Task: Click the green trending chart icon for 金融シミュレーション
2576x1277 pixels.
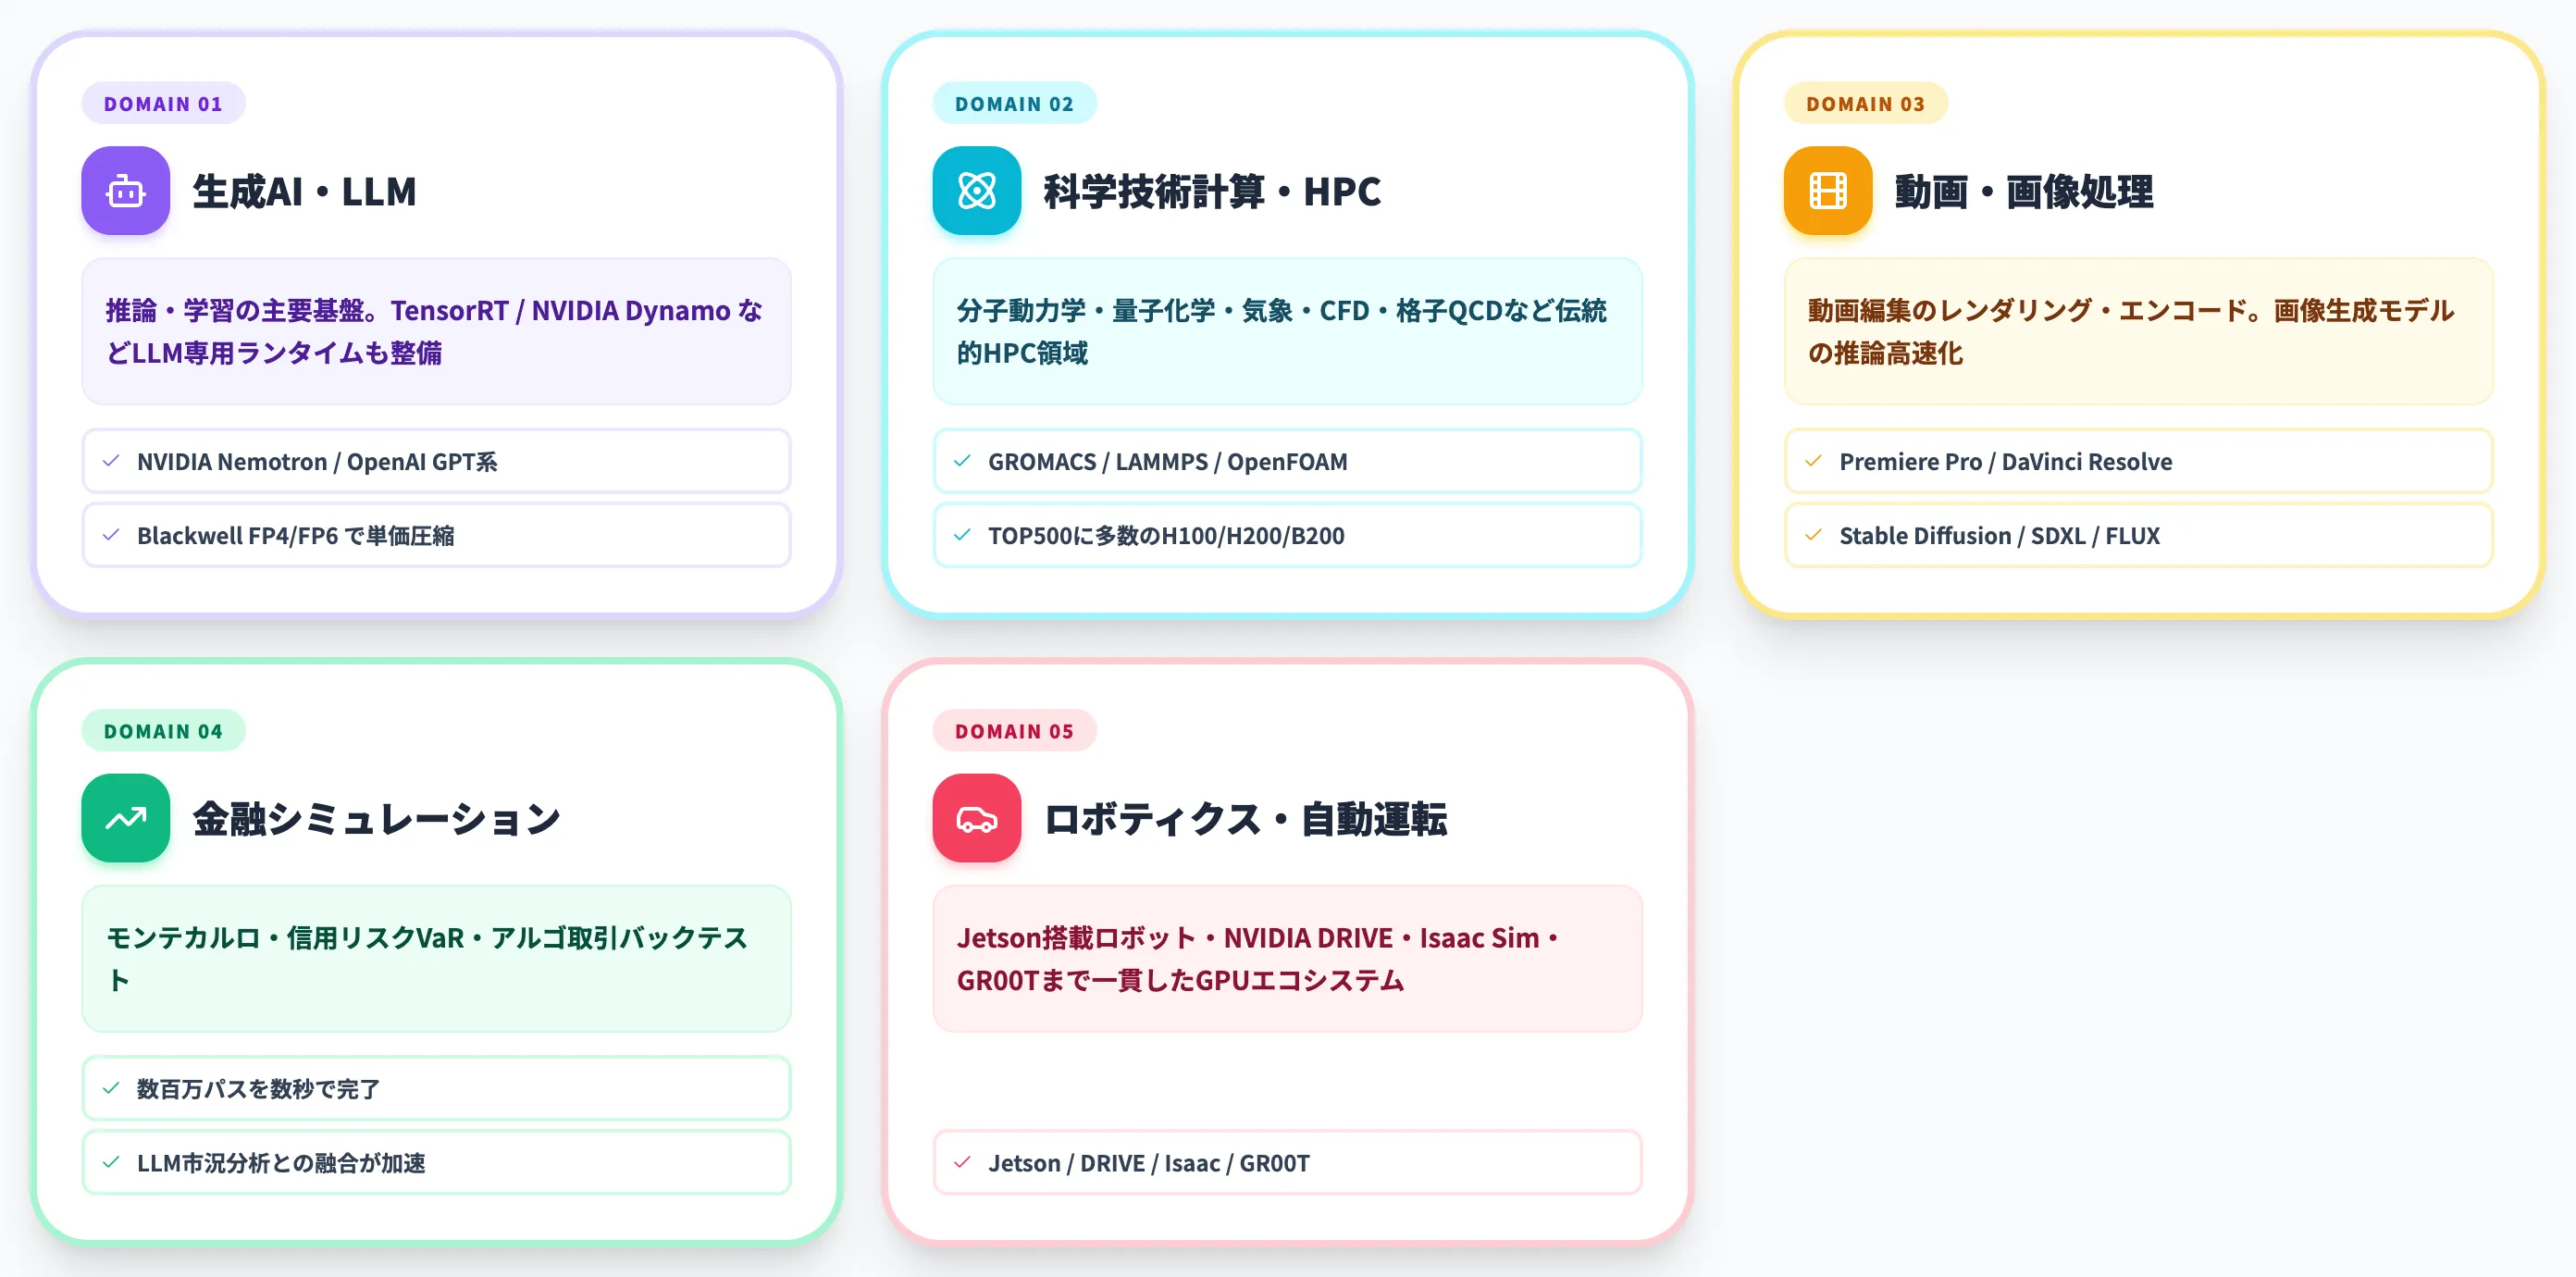Action: pos(126,818)
